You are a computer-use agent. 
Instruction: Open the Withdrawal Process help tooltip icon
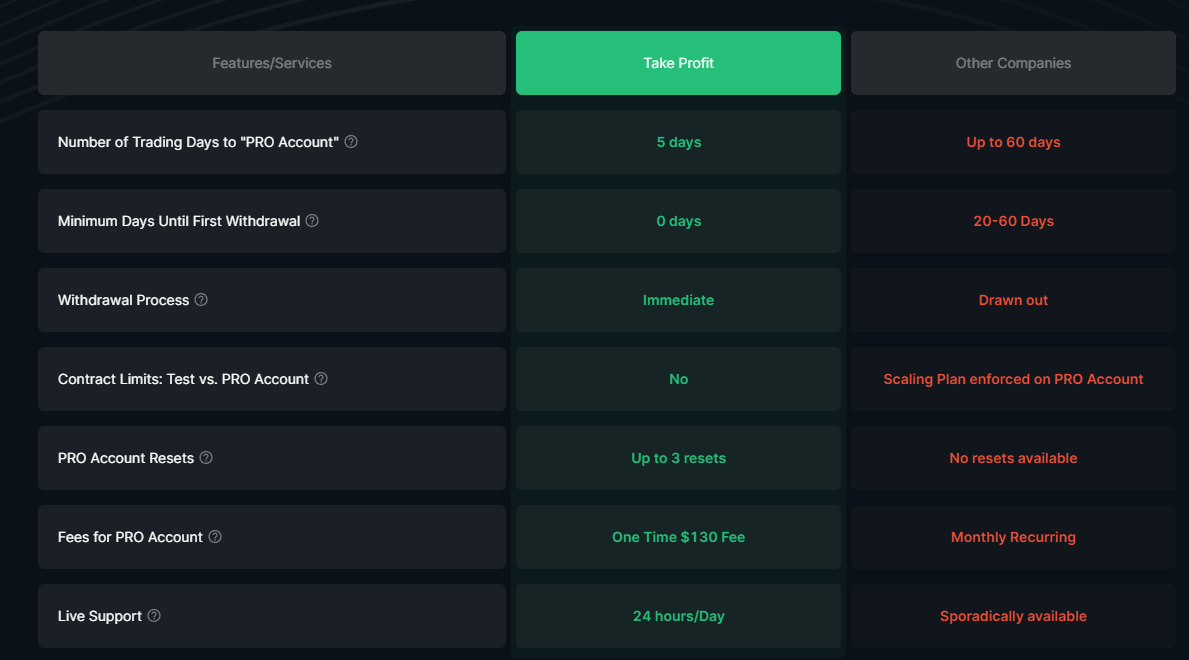(x=201, y=300)
